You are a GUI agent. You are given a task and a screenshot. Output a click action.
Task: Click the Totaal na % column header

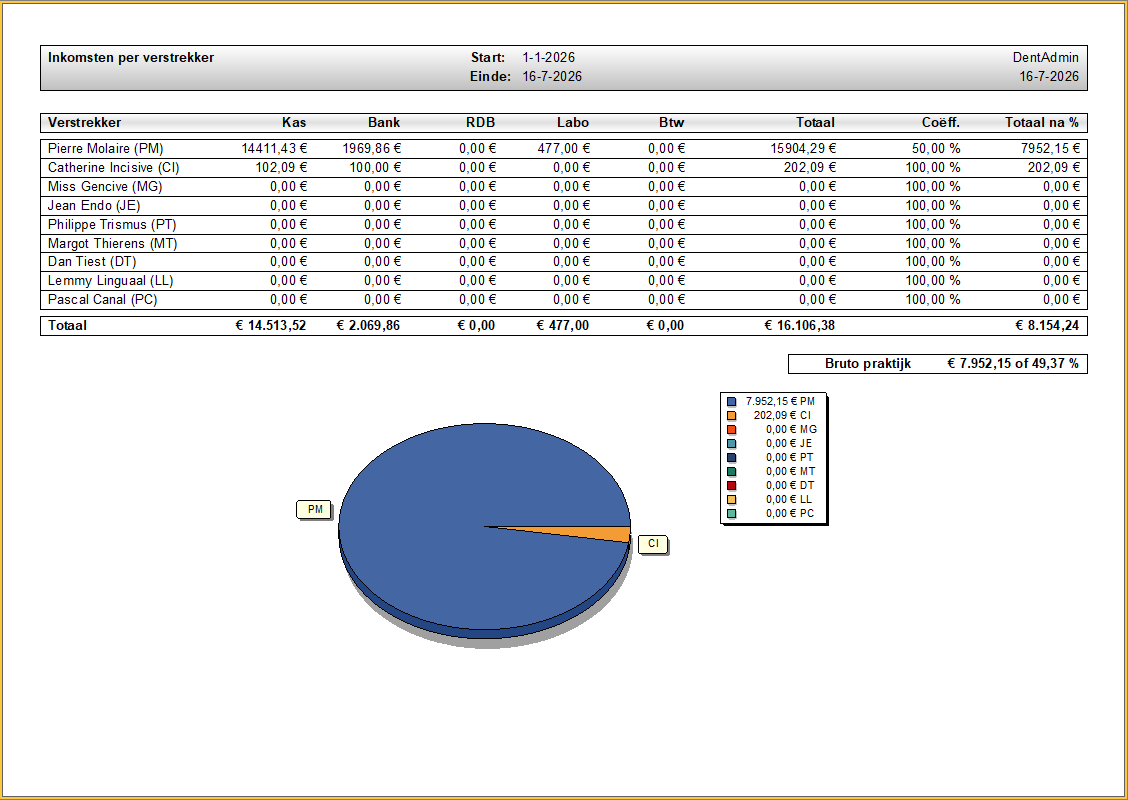coord(1042,122)
